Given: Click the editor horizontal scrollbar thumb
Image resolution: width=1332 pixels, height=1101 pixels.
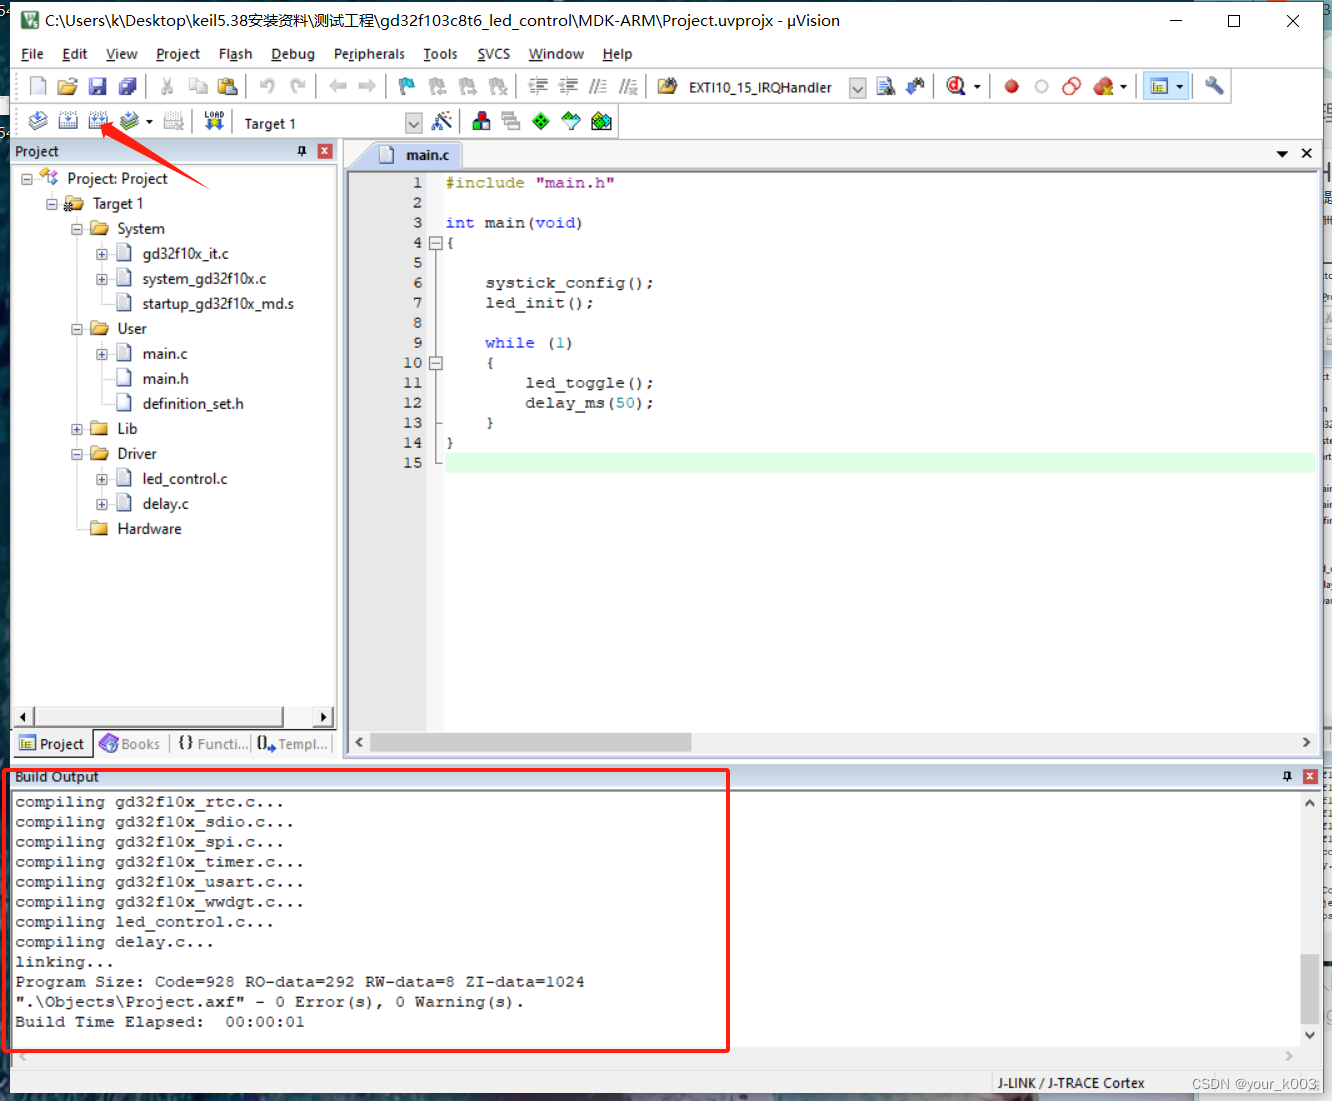Looking at the screenshot, I should 530,742.
